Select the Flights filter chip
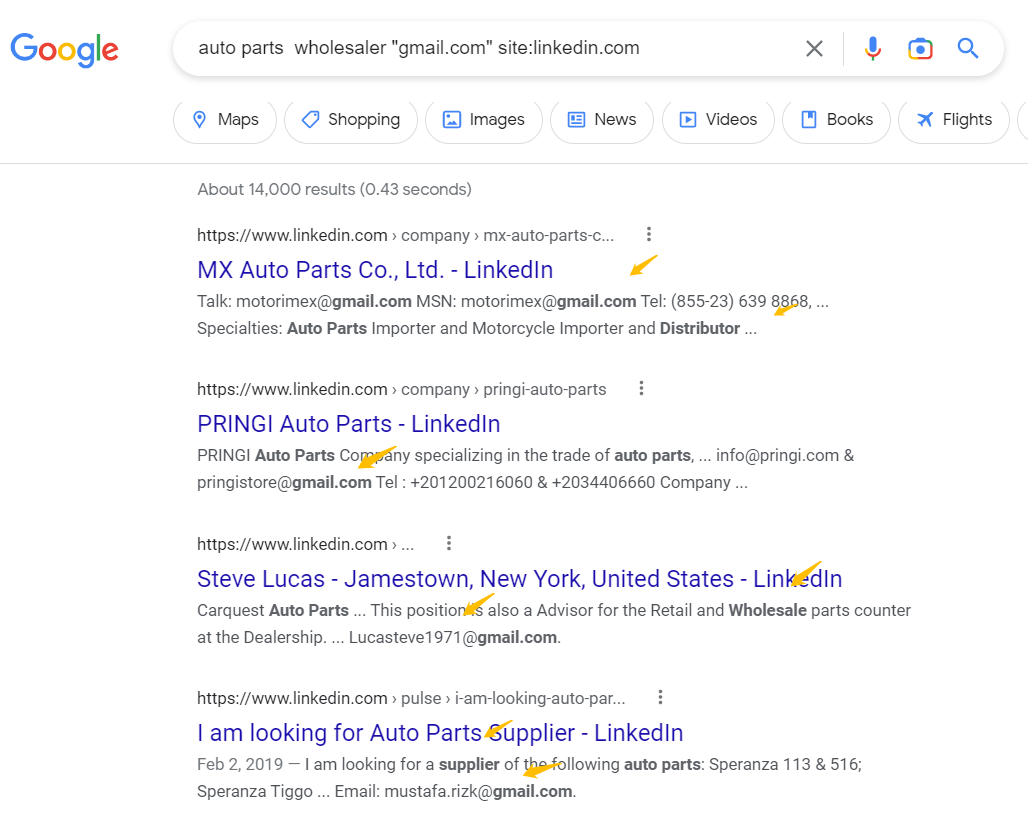The width and height of the screenshot is (1028, 830). point(953,119)
